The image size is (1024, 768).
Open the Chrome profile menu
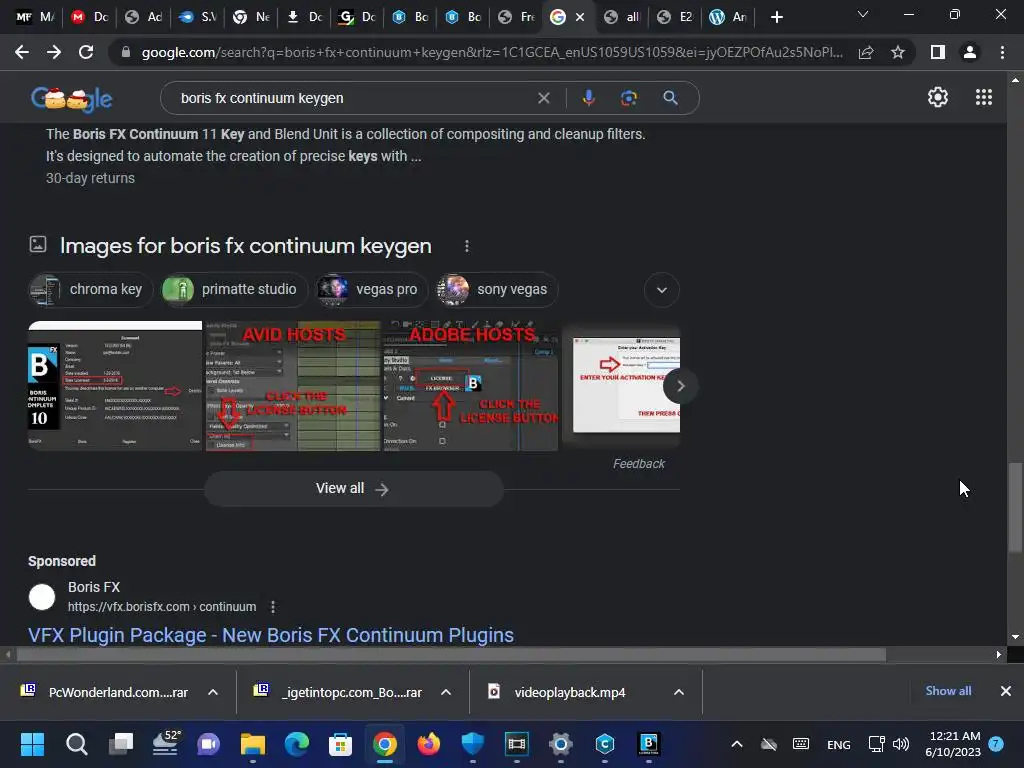pyautogui.click(x=970, y=52)
